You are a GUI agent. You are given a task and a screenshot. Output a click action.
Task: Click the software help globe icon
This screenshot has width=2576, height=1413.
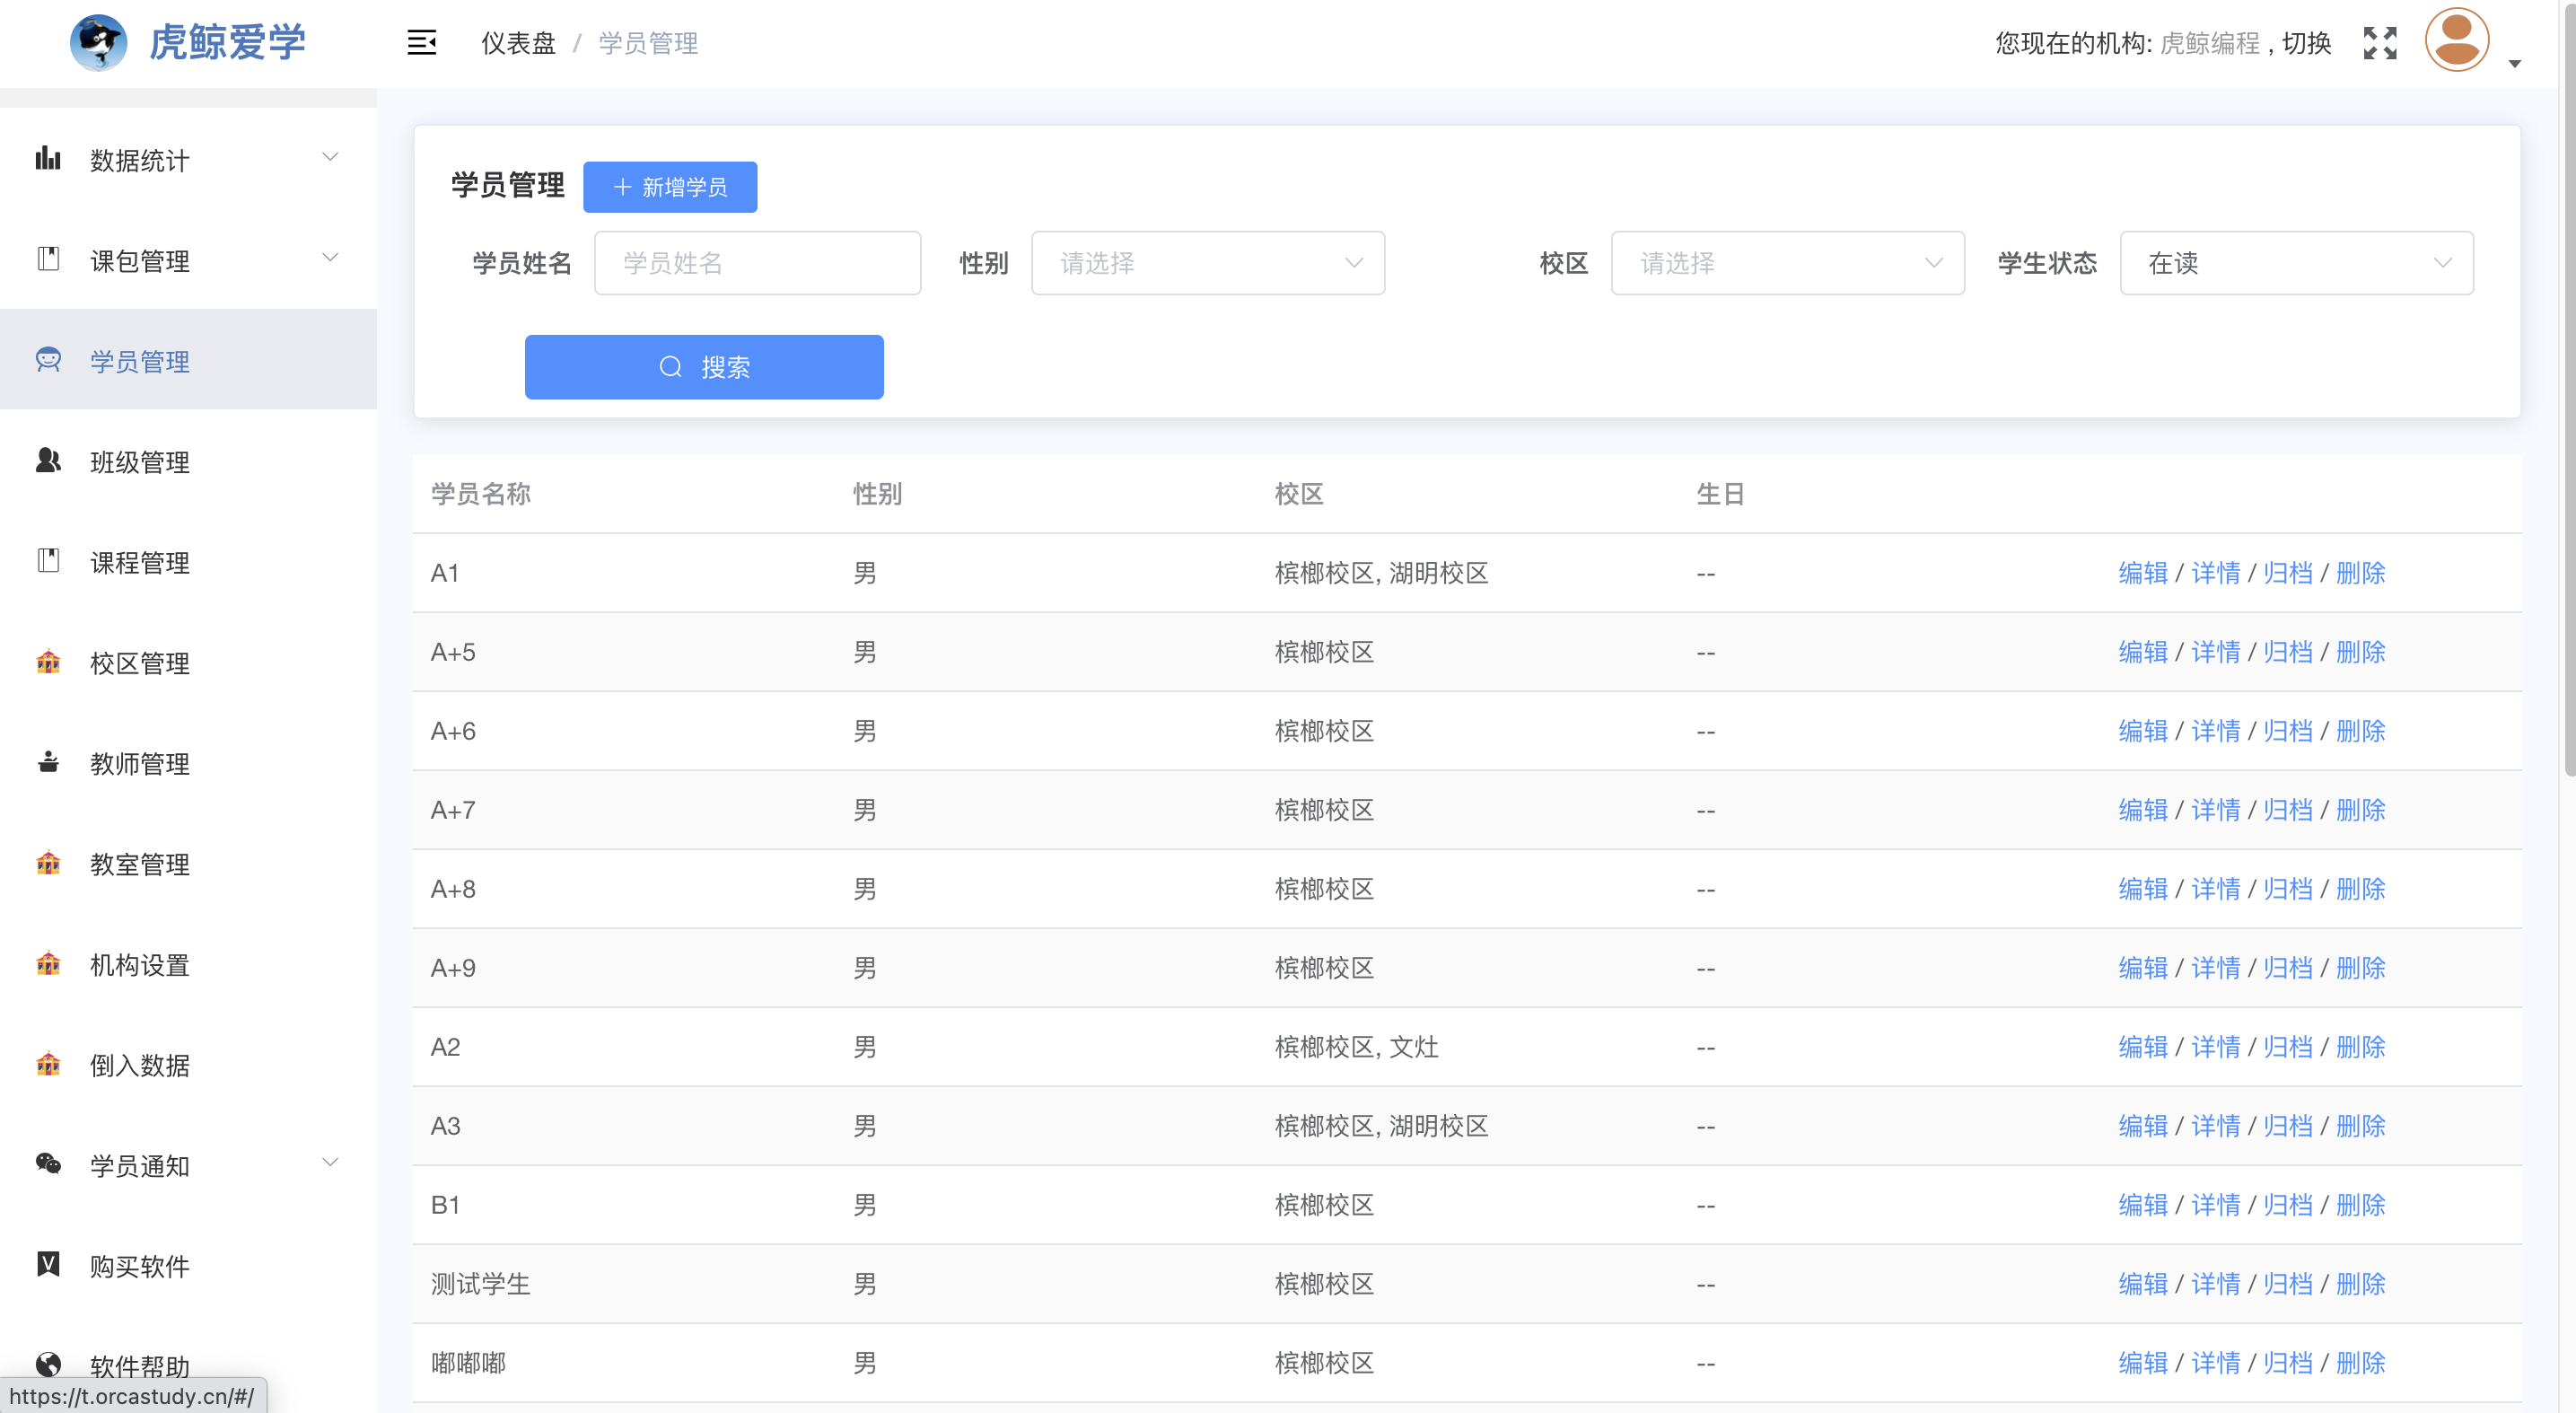(48, 1364)
